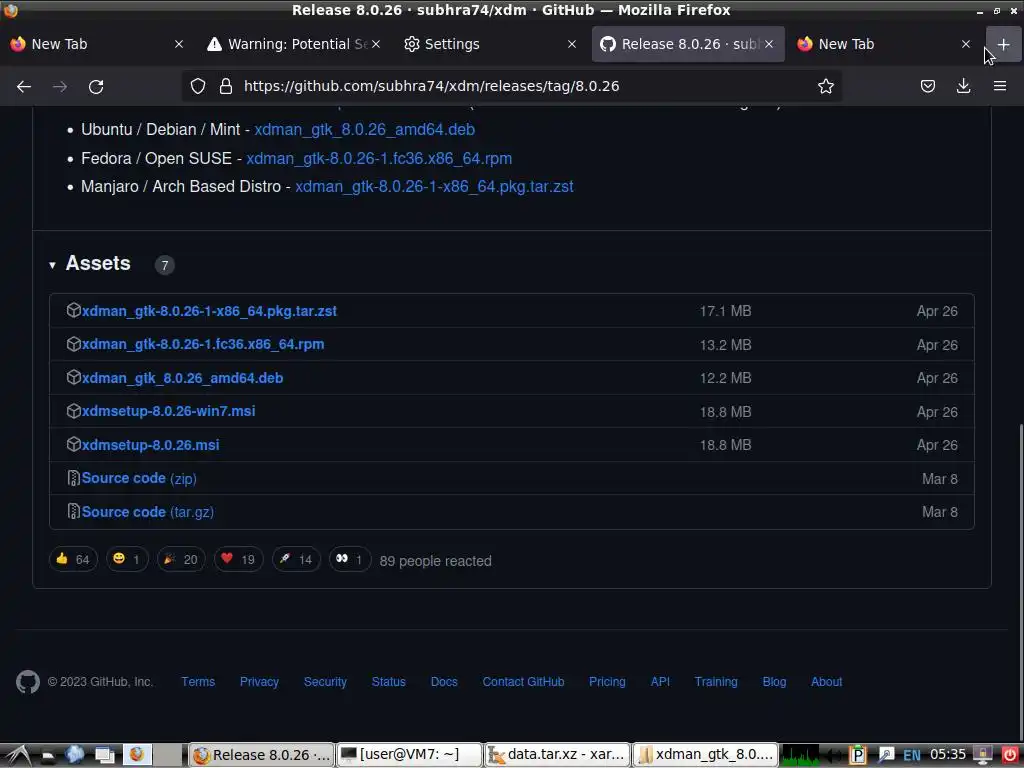Open Status footer link

(x=389, y=682)
